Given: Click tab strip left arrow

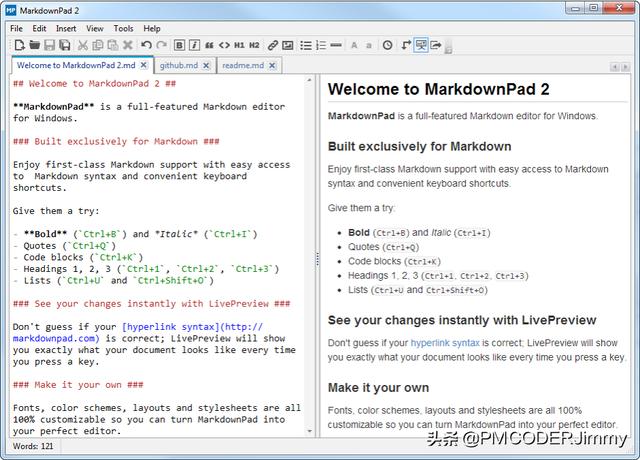Looking at the screenshot, I should pos(615,67).
